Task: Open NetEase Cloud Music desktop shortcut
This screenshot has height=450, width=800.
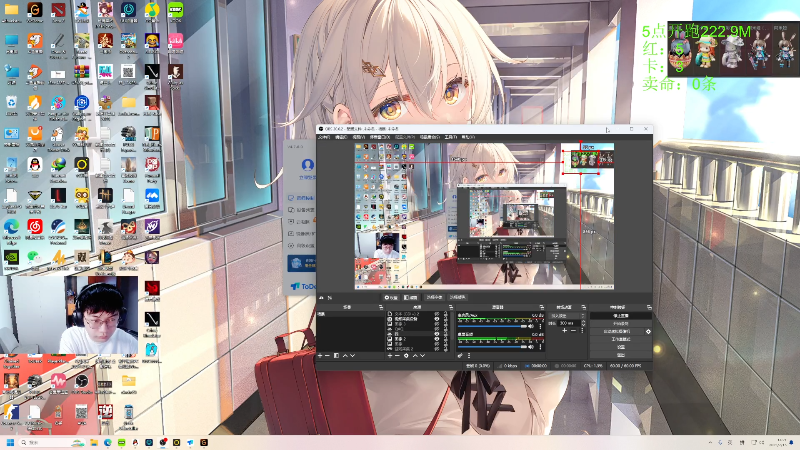Action: [35, 229]
